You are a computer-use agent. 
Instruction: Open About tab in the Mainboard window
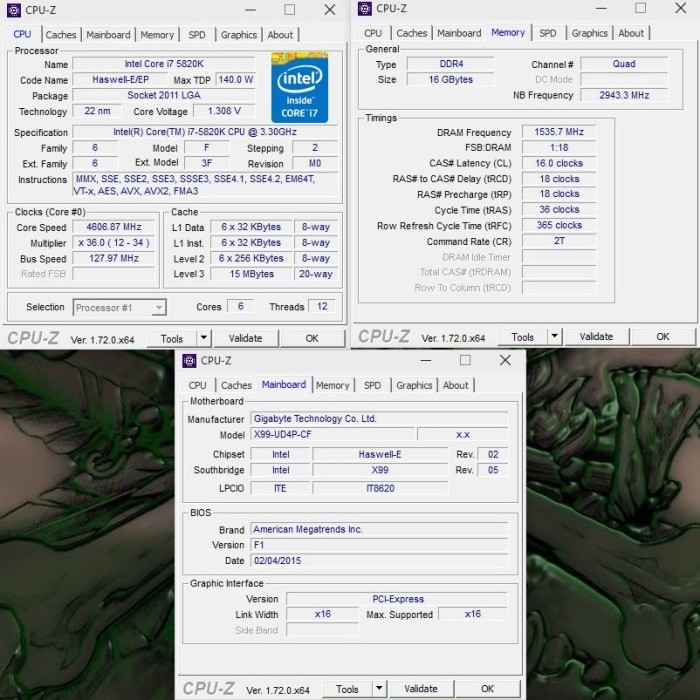(456, 385)
